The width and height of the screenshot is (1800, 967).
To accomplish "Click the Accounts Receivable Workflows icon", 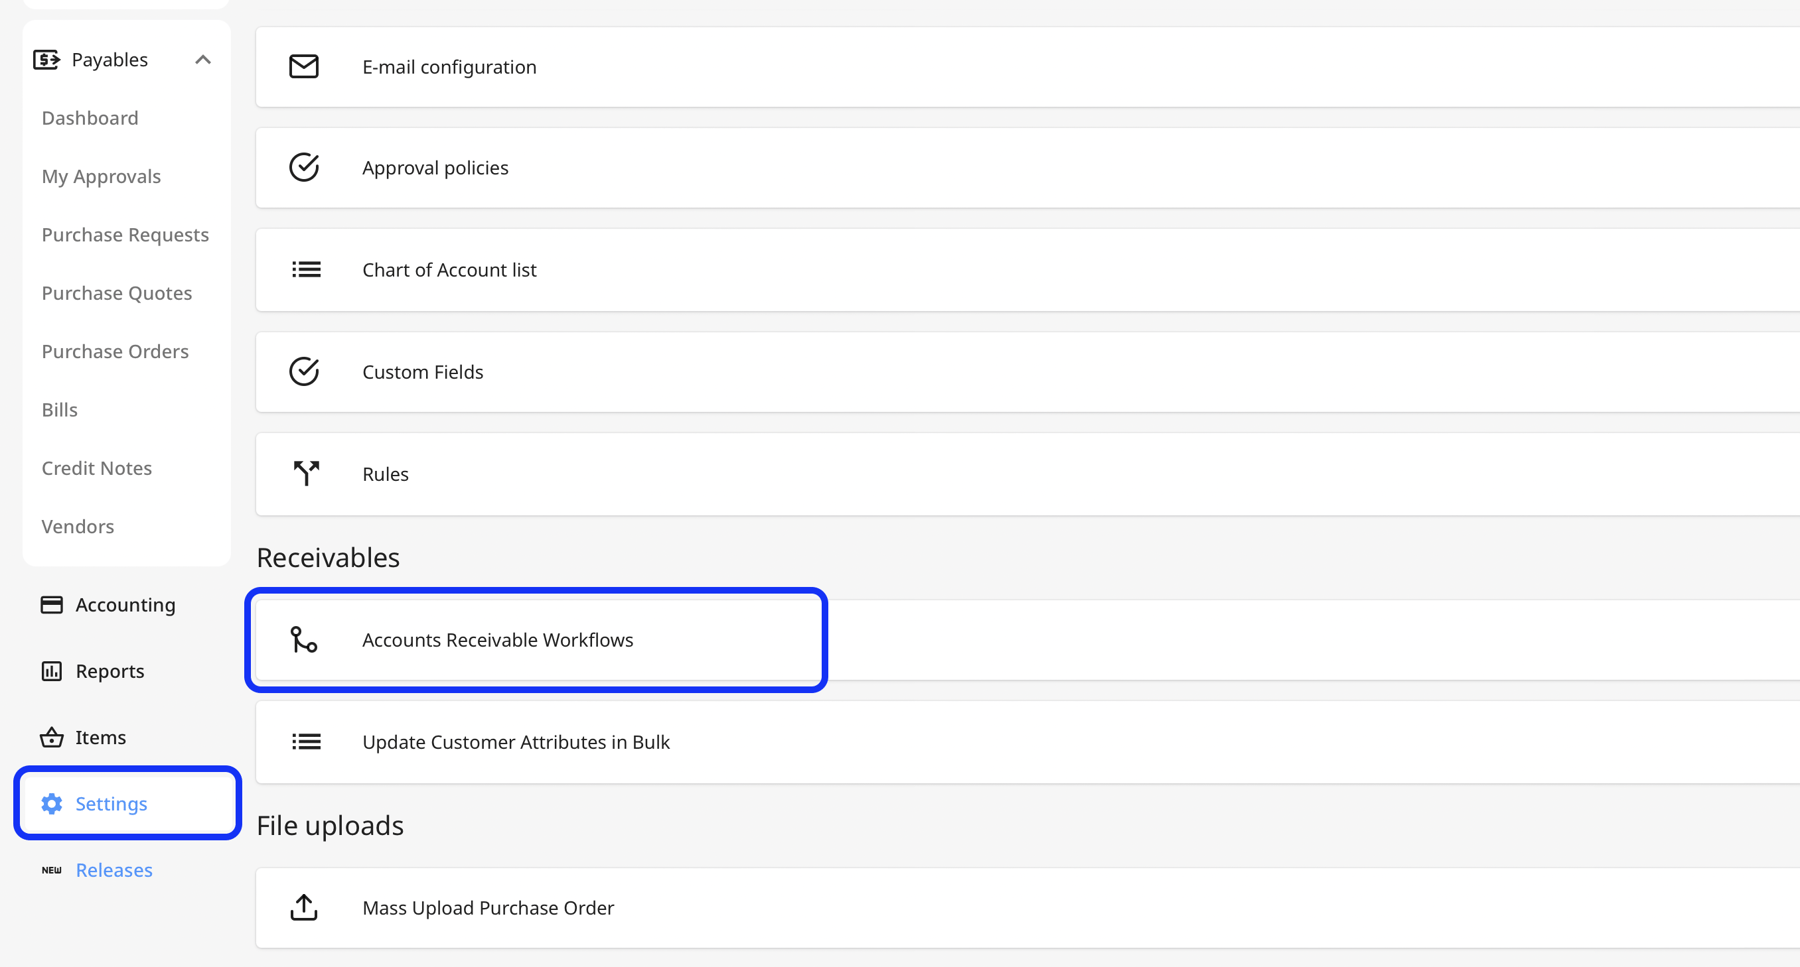I will click(304, 639).
